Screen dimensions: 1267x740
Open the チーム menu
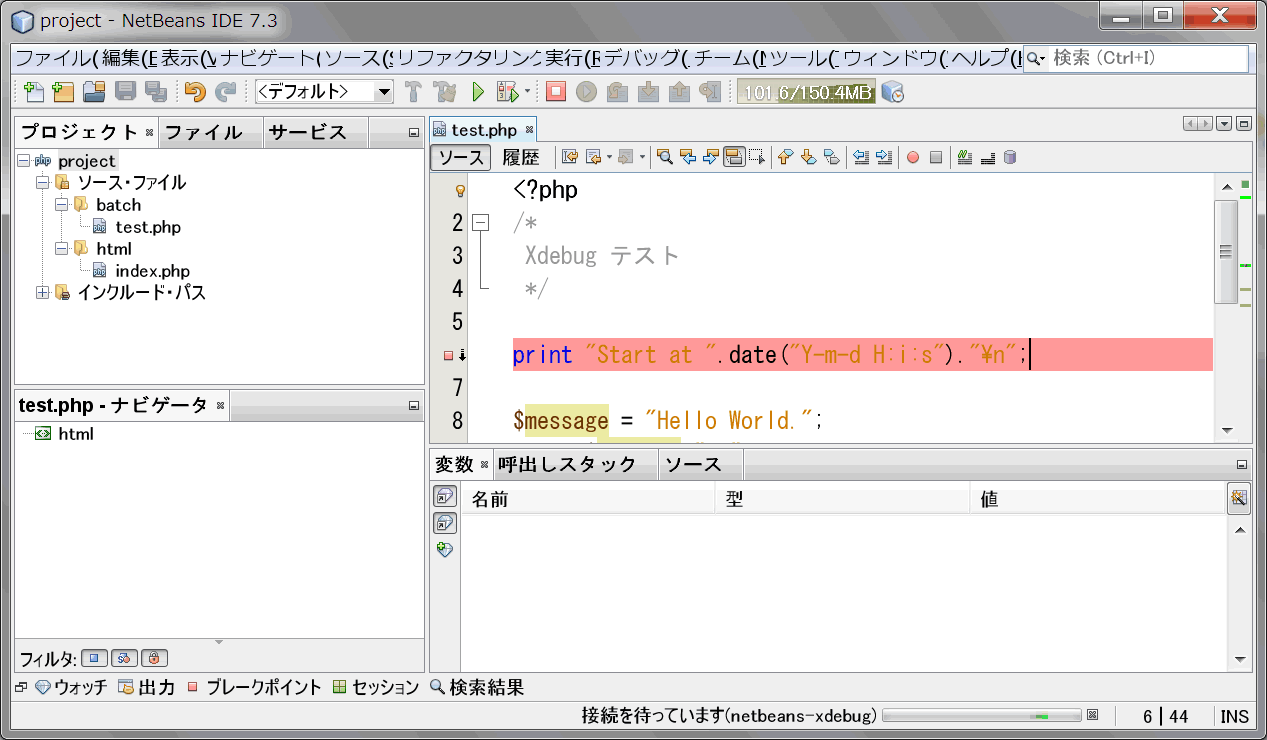pos(729,59)
